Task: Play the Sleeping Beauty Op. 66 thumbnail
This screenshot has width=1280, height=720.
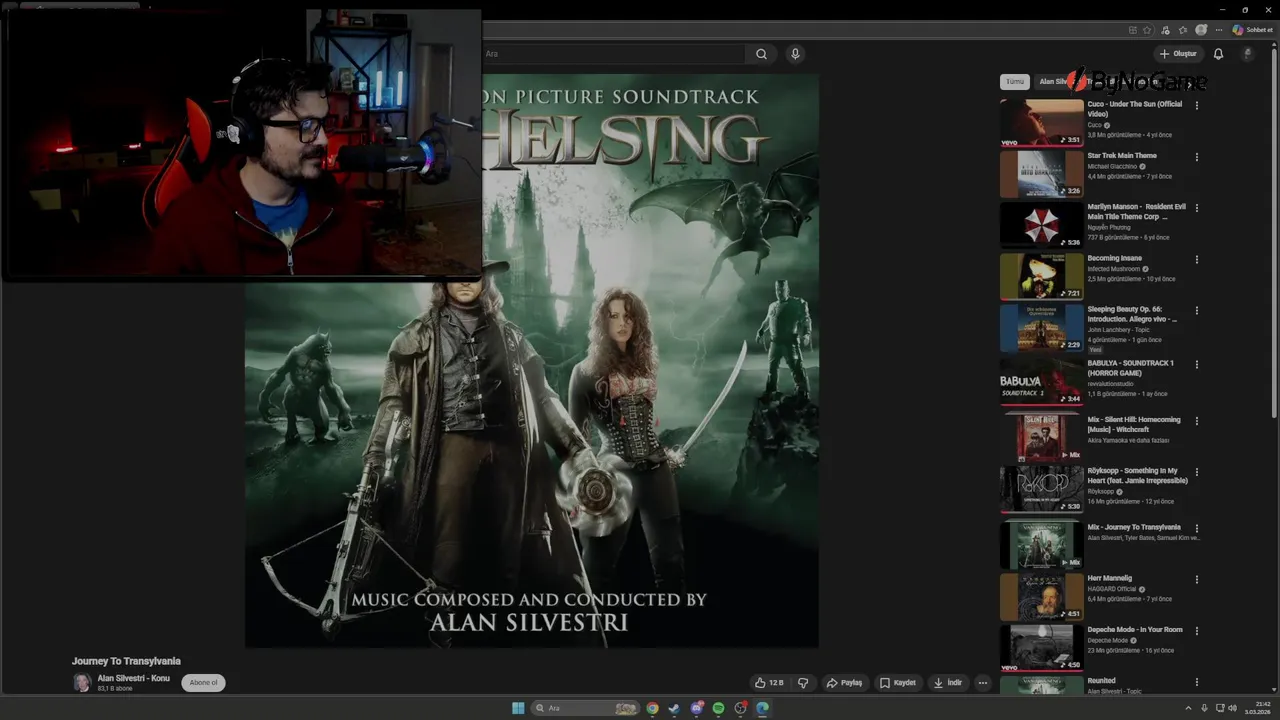Action: coord(1041,328)
